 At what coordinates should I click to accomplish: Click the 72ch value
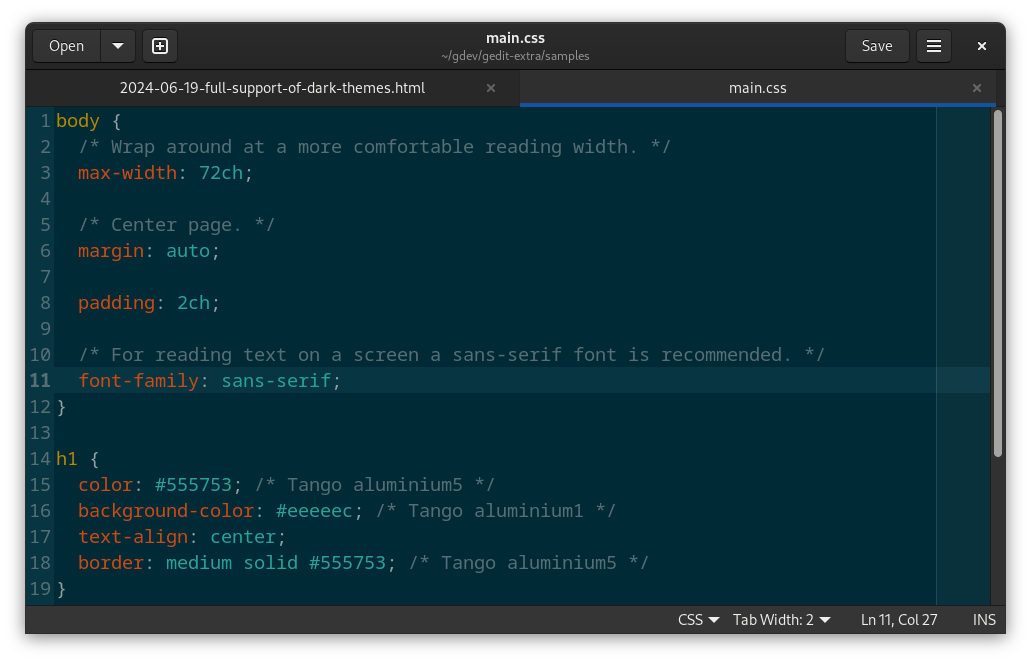[221, 173]
